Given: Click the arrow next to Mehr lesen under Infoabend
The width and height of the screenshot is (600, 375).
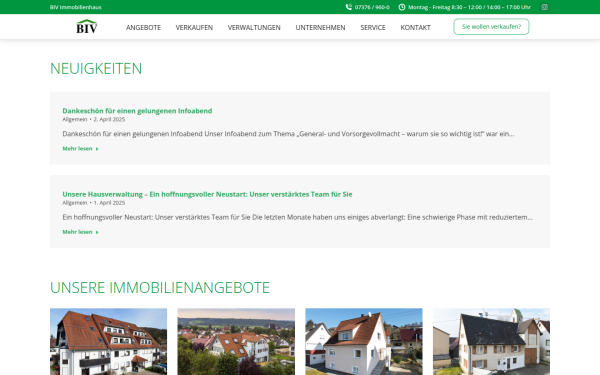Looking at the screenshot, I should click(97, 149).
